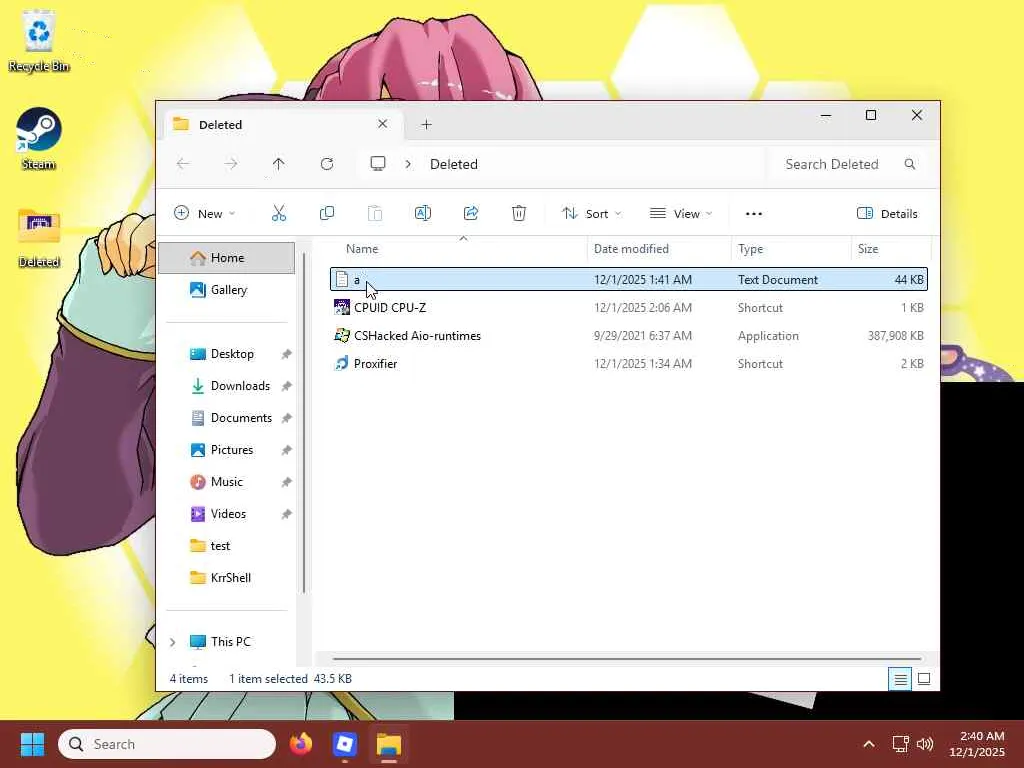Open Home in navigation pane
This screenshot has width=1024, height=768.
click(227, 258)
